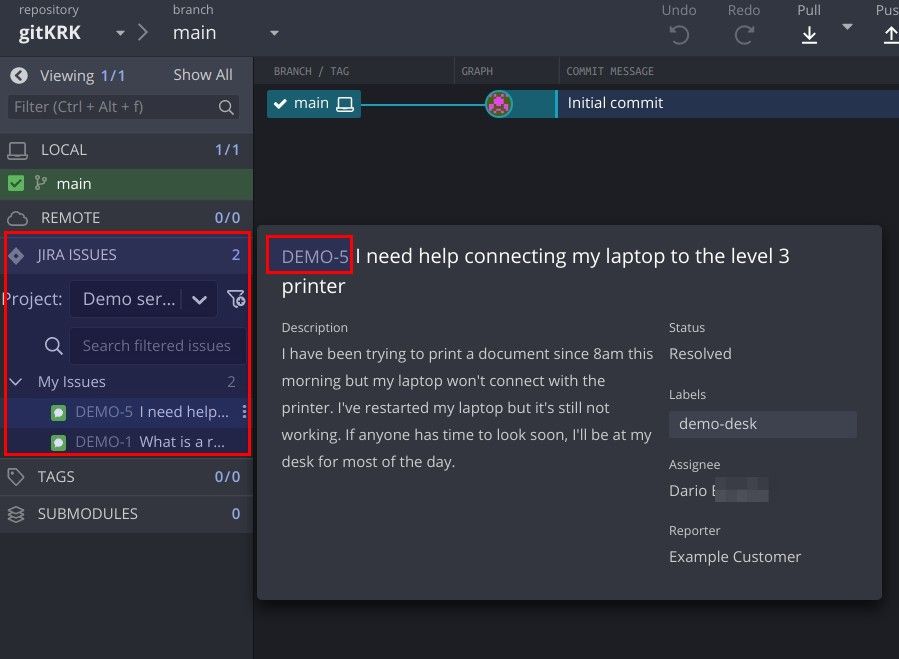Click the breadcrumb arrow after gitKRK
The height and width of the screenshot is (659, 899).
tap(143, 33)
